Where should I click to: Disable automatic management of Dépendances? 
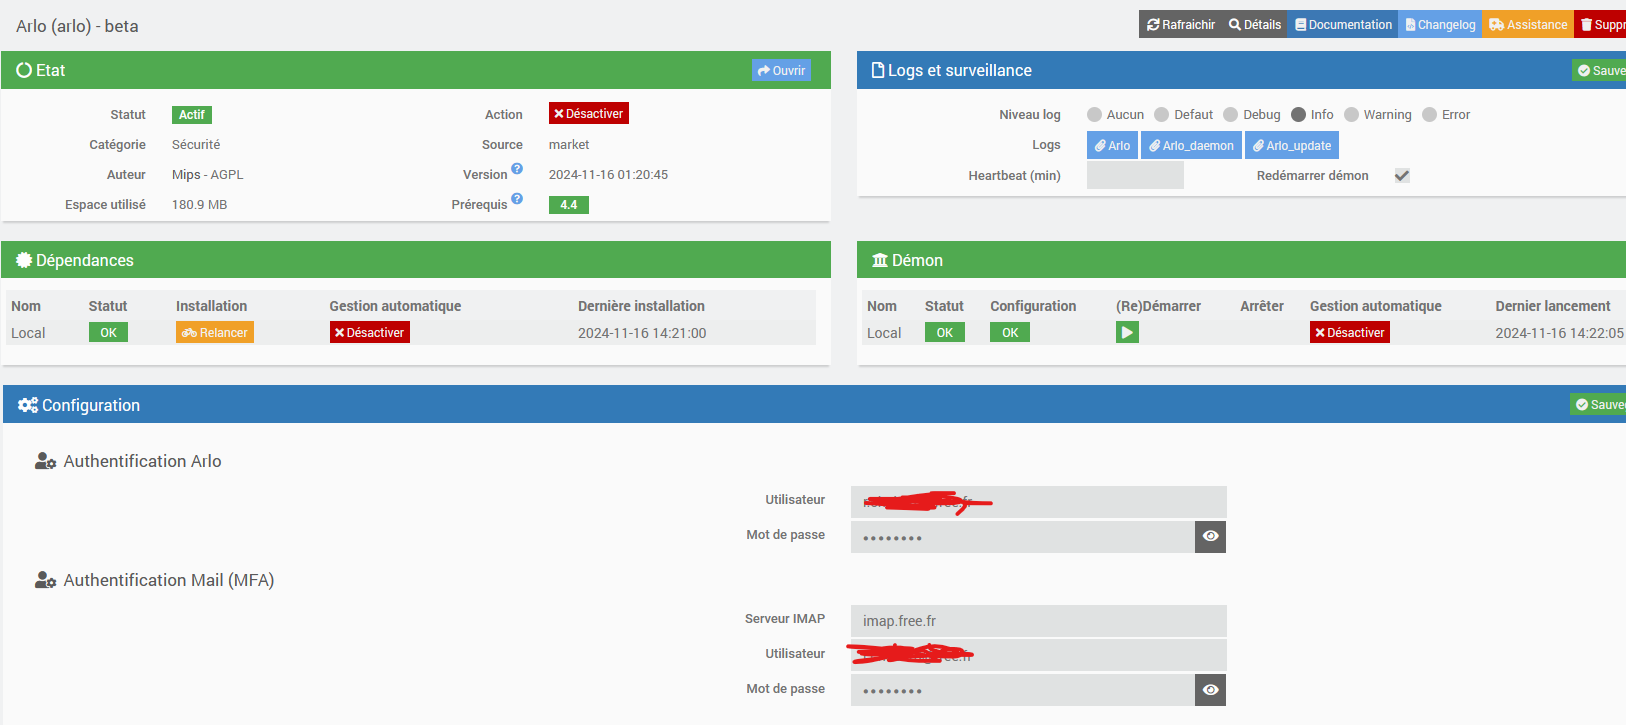click(370, 333)
